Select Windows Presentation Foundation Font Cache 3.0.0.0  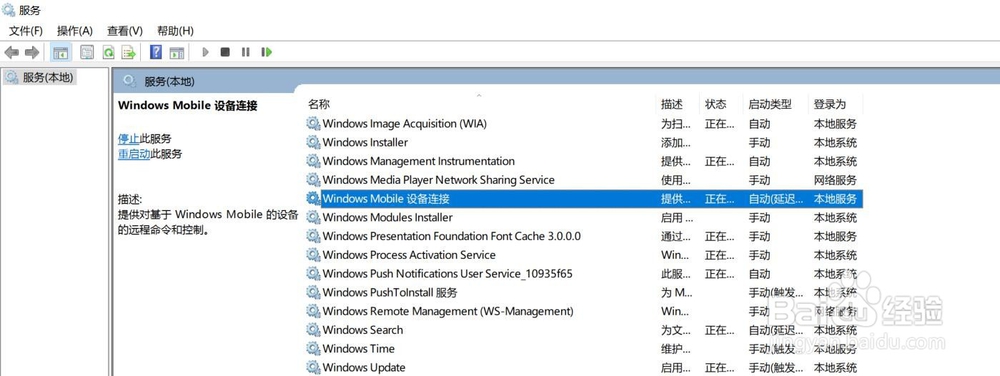click(452, 236)
